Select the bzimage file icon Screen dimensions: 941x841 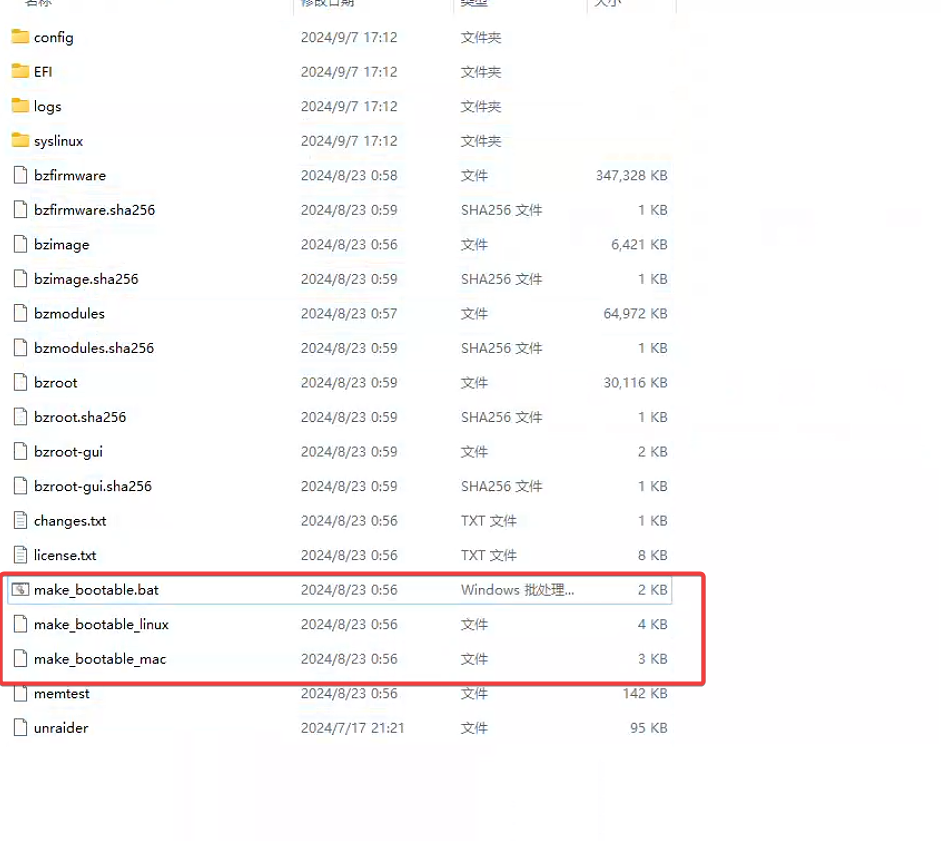point(20,244)
